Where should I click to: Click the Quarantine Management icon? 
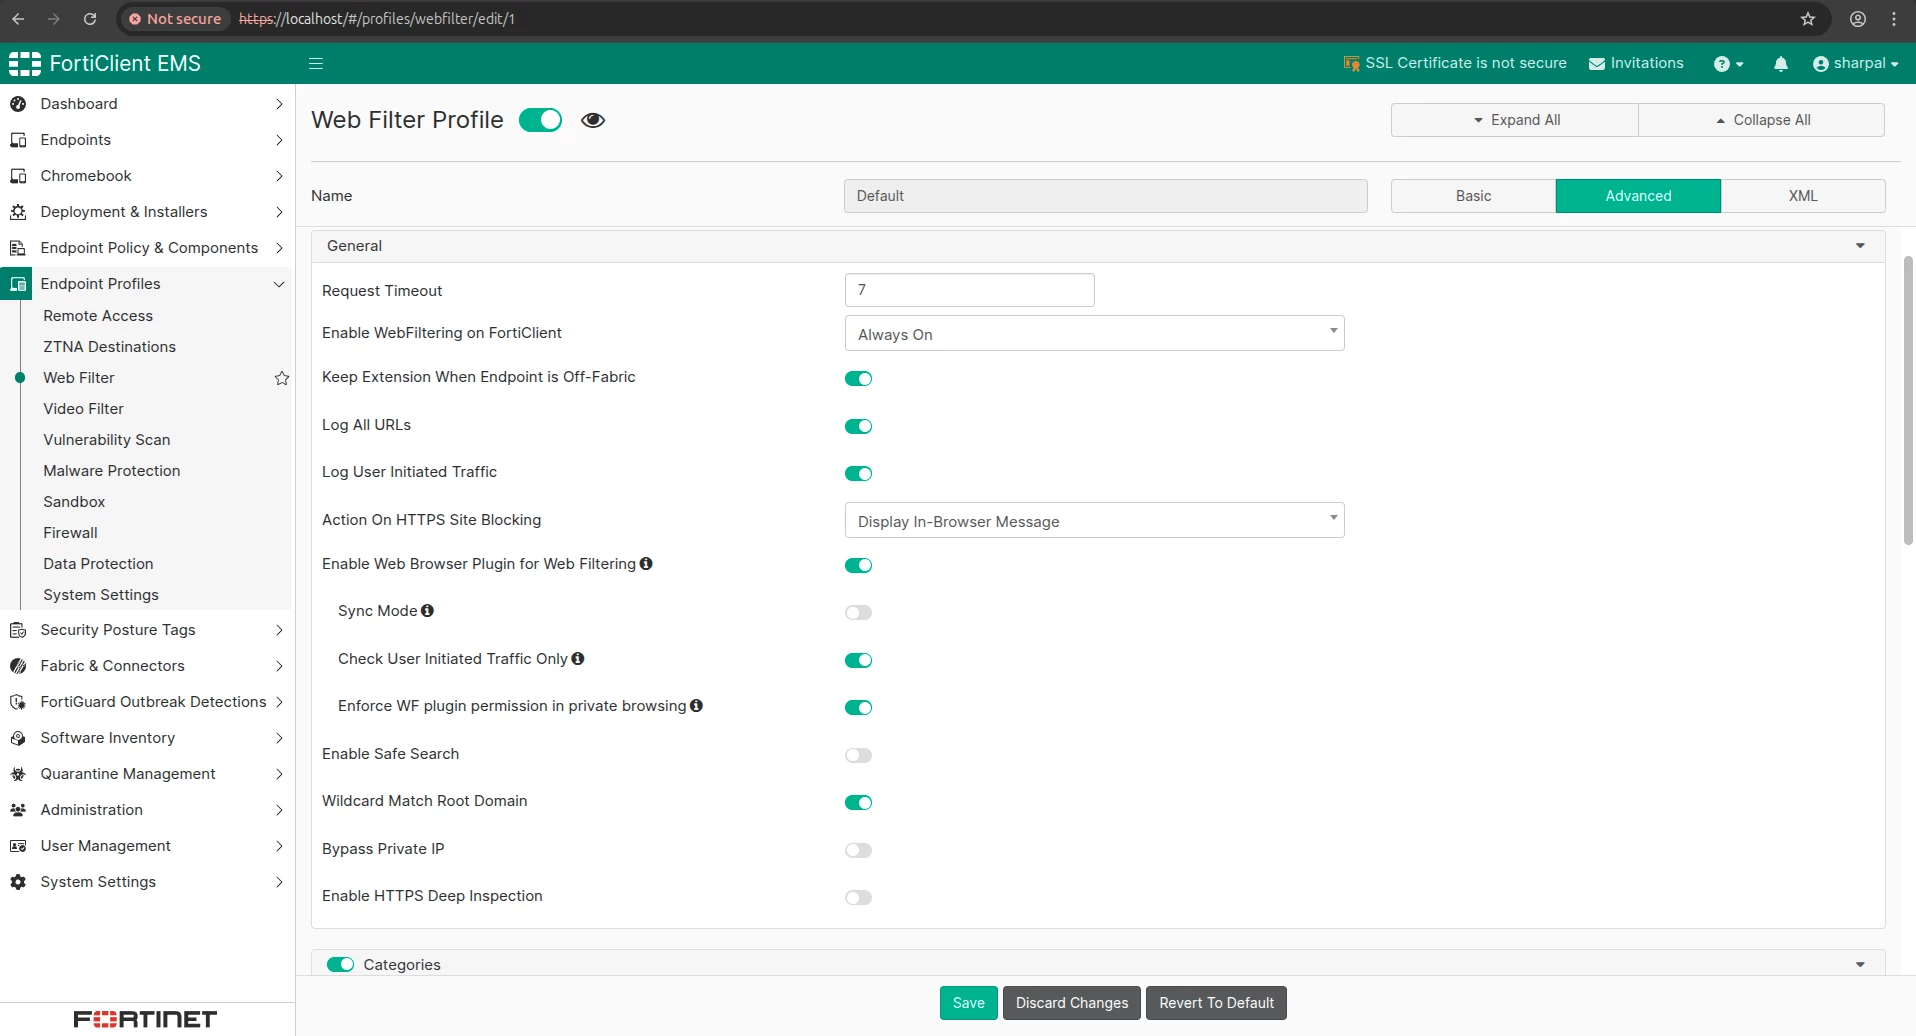point(18,774)
